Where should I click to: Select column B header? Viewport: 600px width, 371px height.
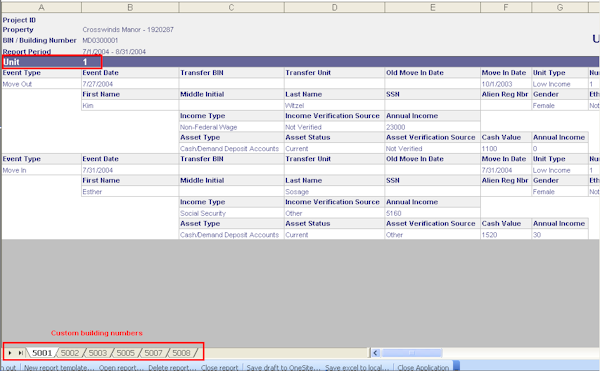pos(130,7)
